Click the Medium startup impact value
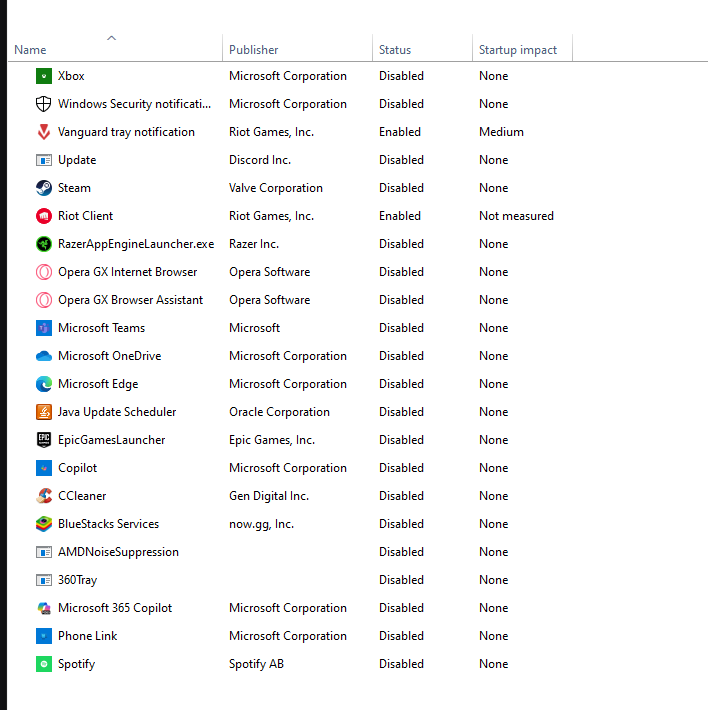The image size is (708, 710). coord(501,132)
